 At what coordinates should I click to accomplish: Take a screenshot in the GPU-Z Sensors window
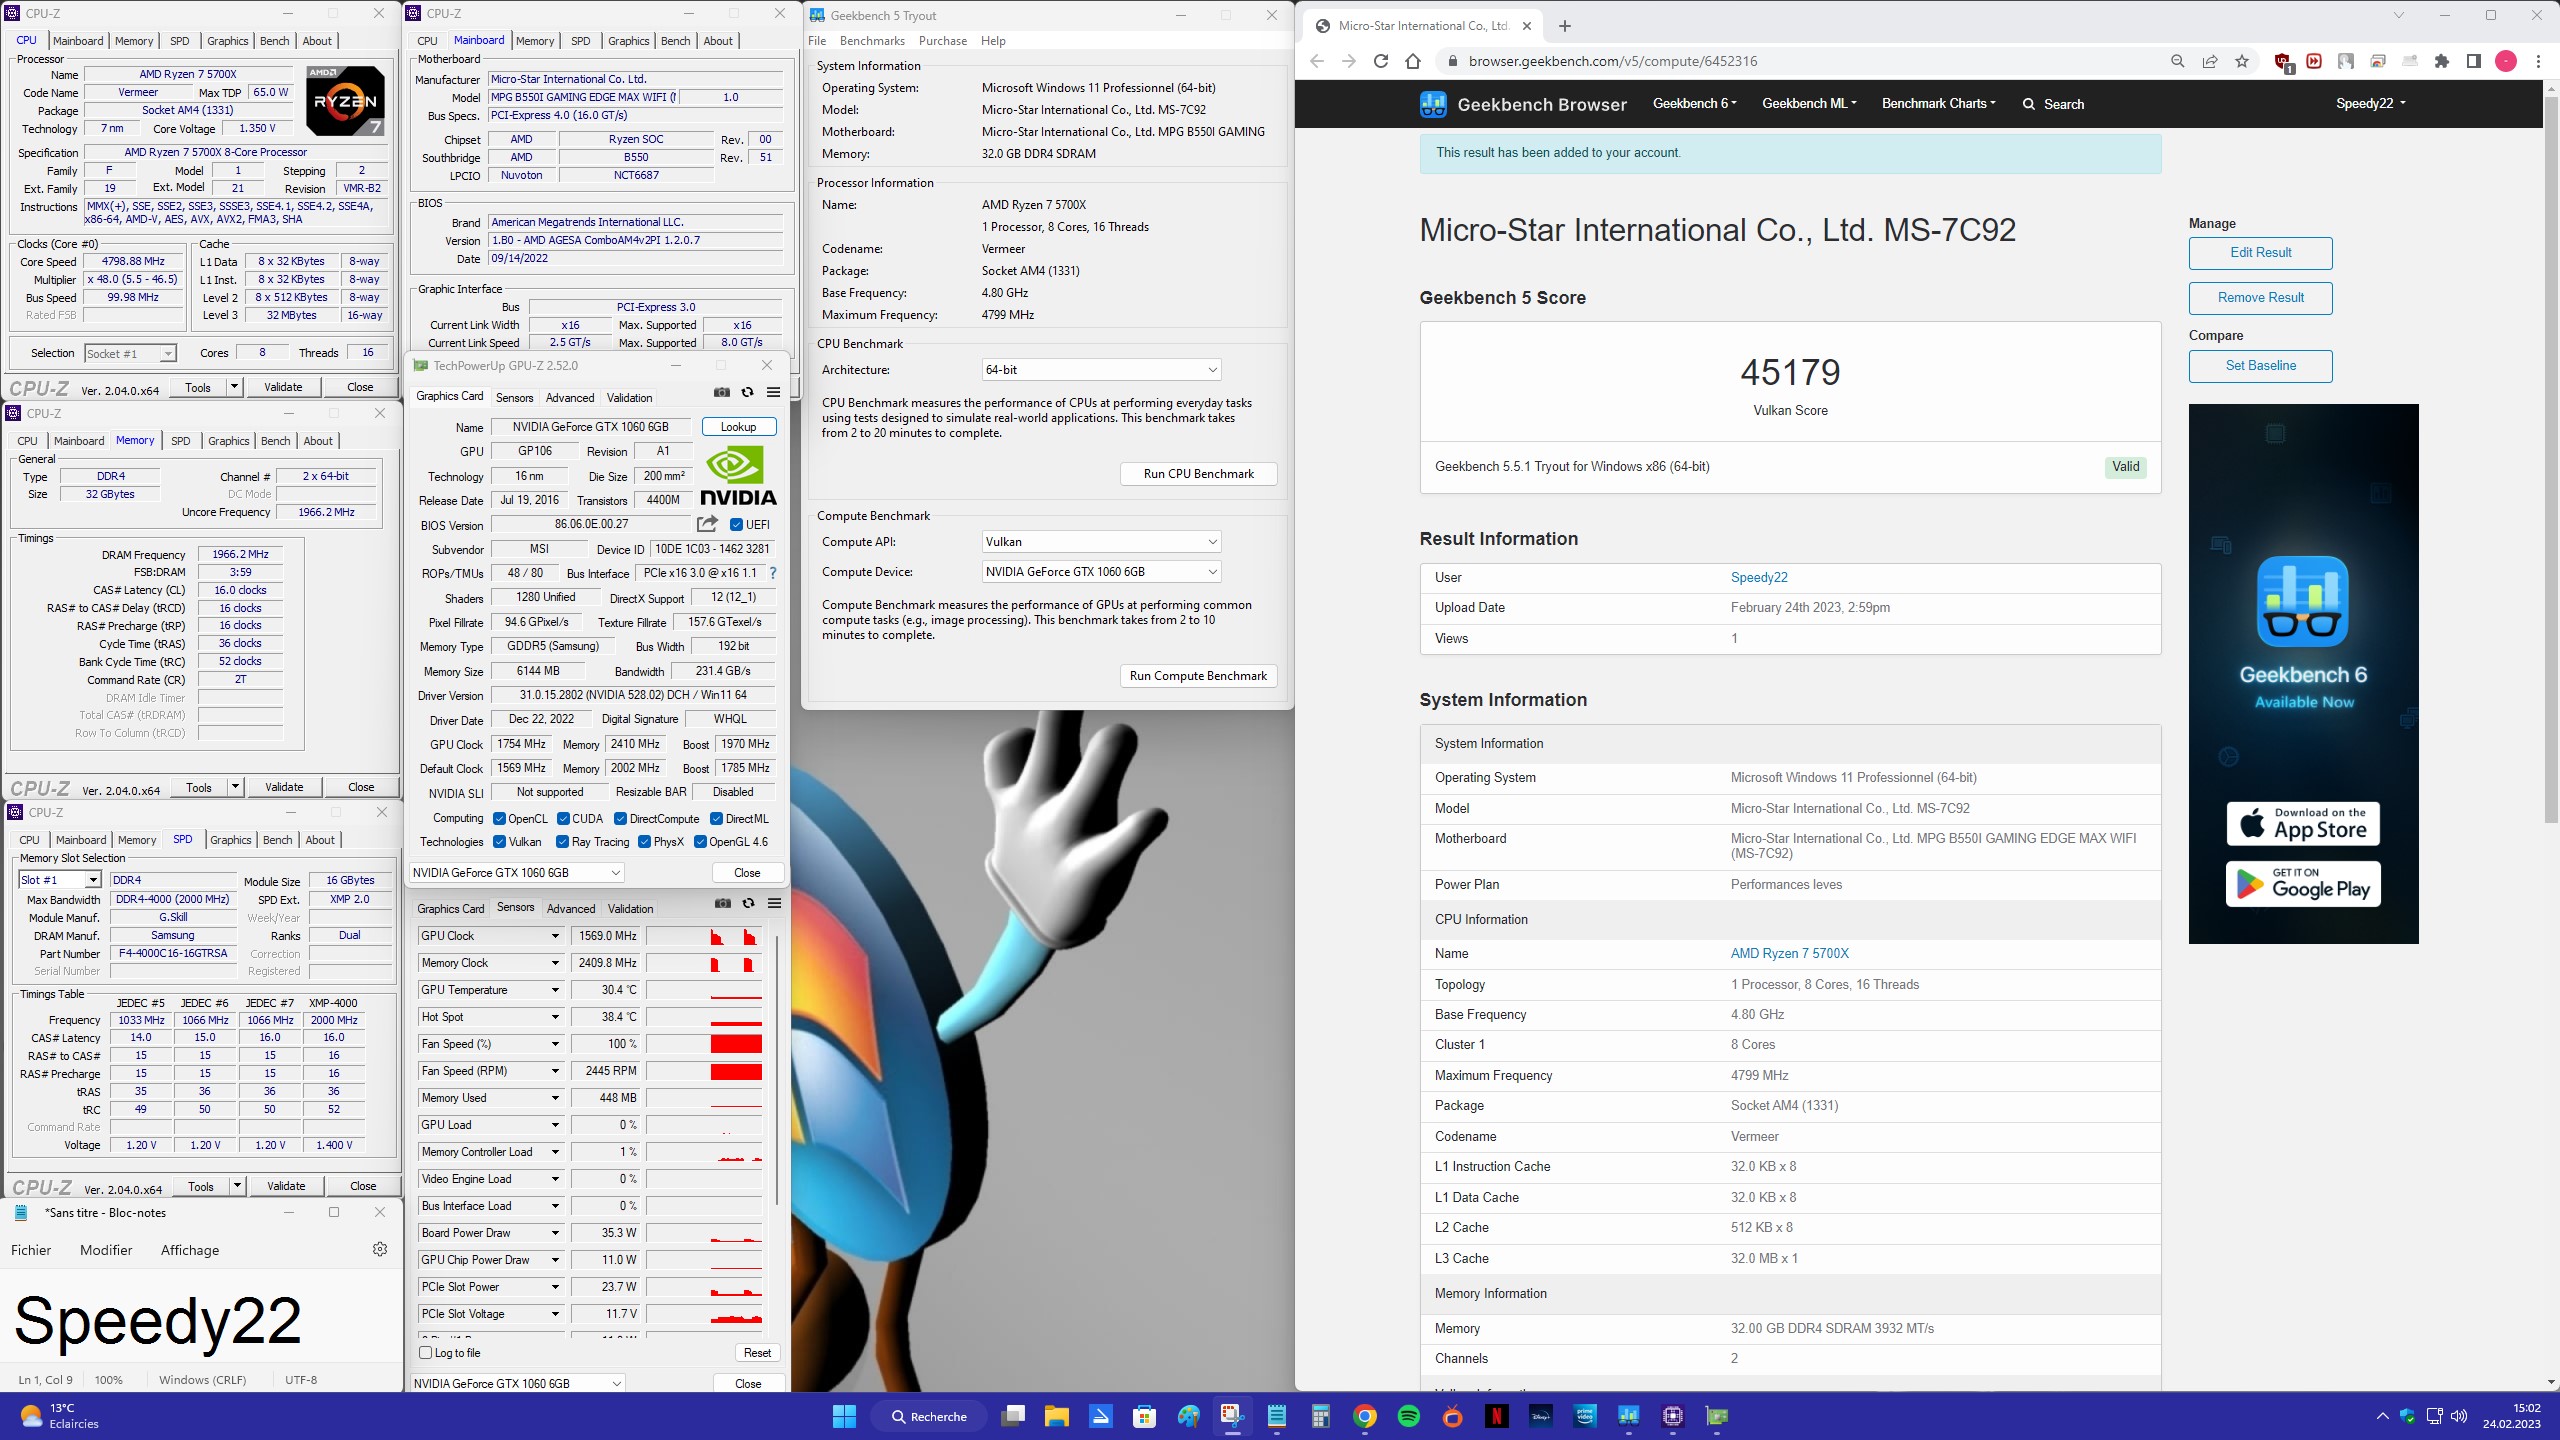tap(723, 903)
